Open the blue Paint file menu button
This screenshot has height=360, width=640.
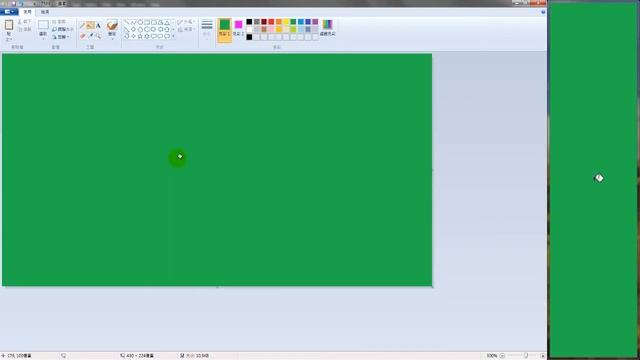tap(9, 12)
